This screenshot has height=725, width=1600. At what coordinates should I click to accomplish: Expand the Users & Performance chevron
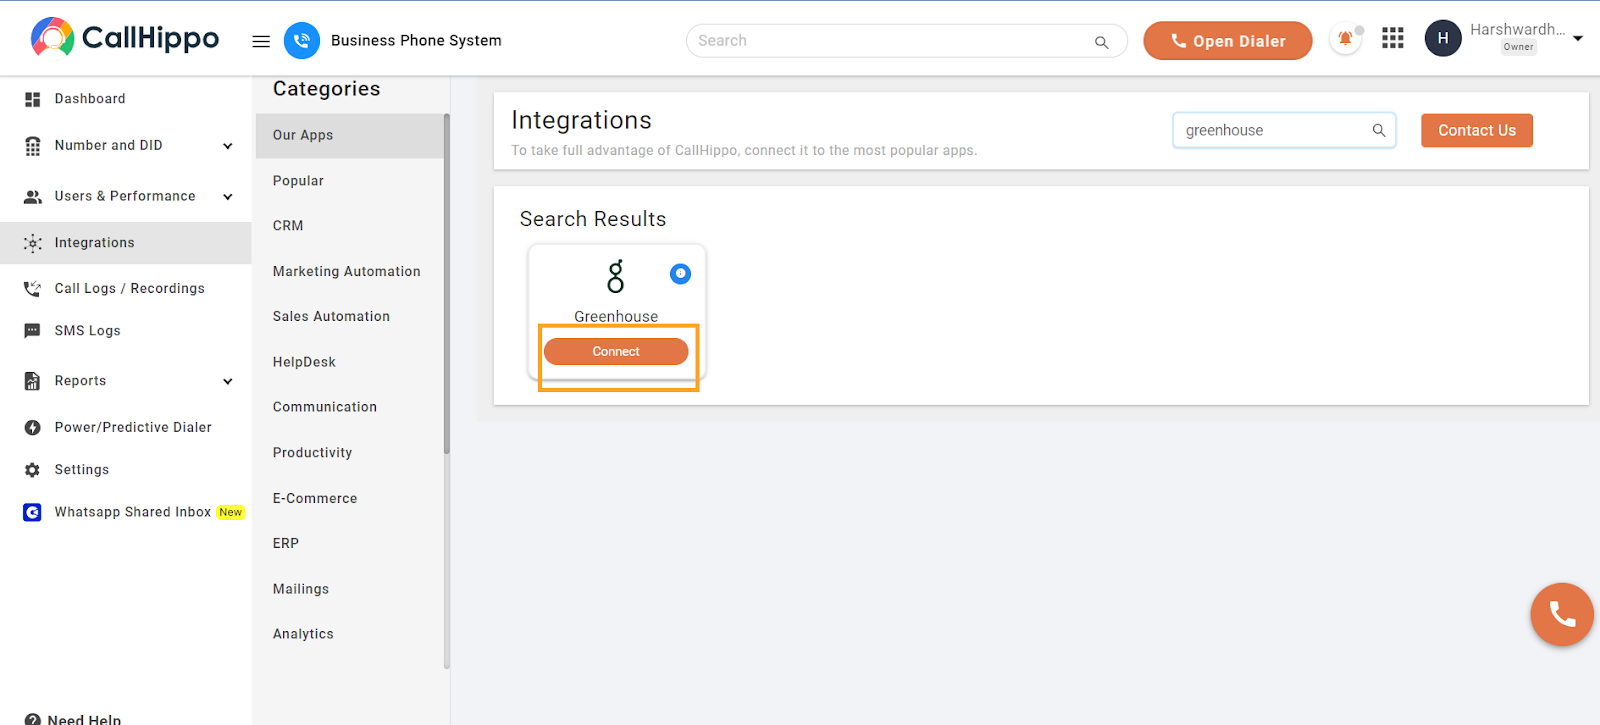(x=228, y=197)
